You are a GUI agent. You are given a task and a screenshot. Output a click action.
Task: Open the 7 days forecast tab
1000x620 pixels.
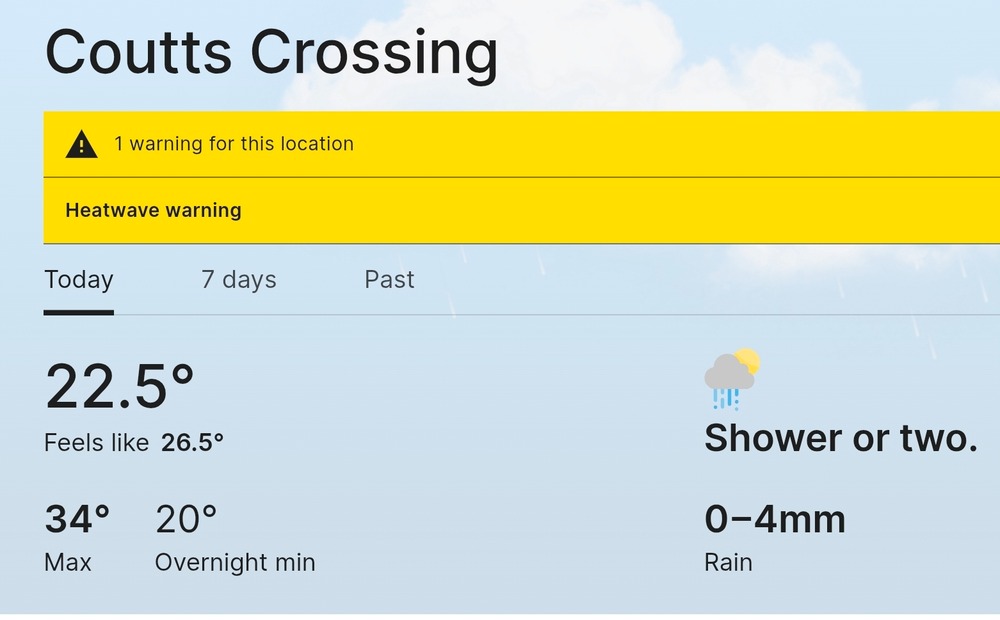[238, 280]
